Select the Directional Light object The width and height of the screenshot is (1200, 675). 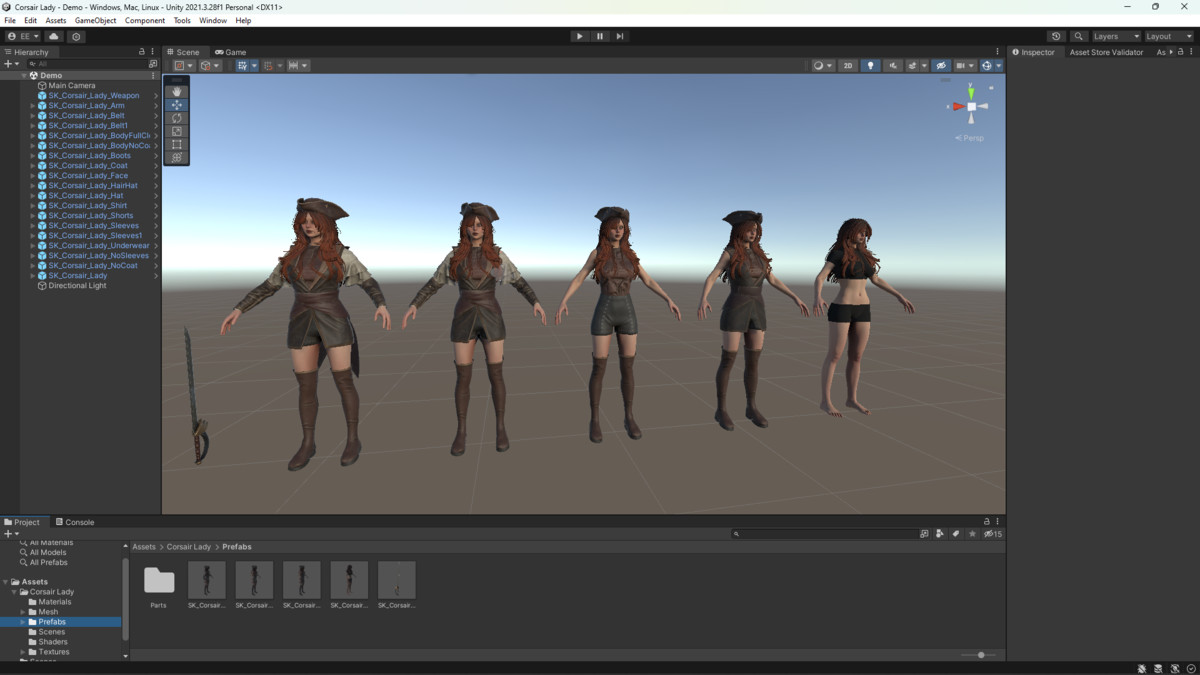tap(77, 286)
